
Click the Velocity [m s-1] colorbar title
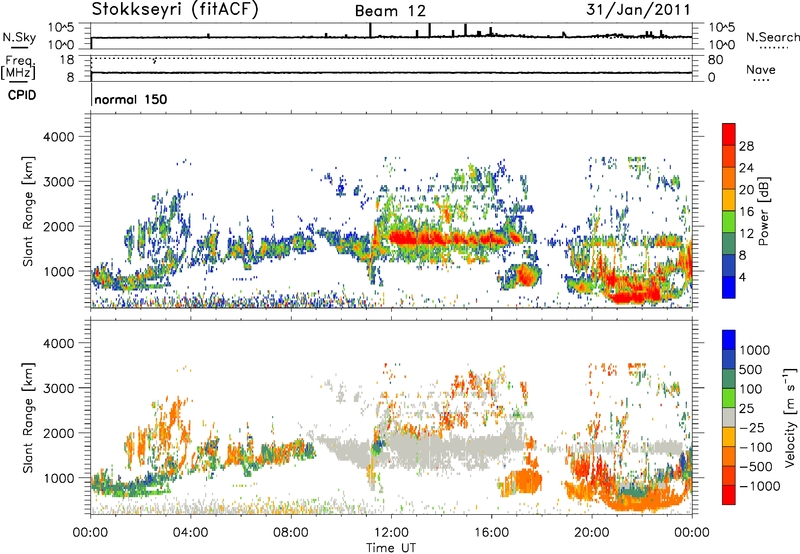[x=790, y=417]
